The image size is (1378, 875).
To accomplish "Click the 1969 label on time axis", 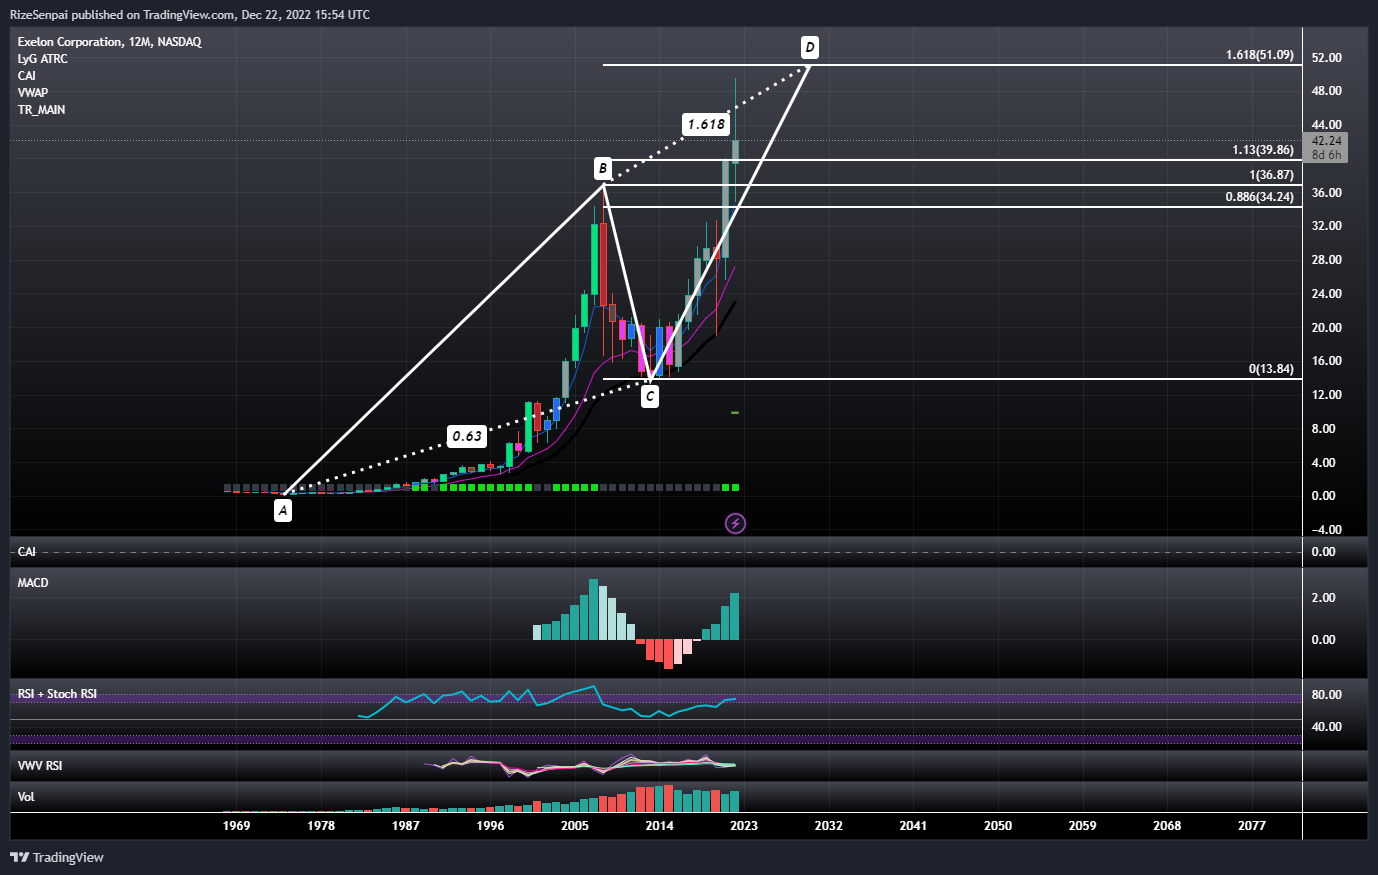I will coord(237,826).
